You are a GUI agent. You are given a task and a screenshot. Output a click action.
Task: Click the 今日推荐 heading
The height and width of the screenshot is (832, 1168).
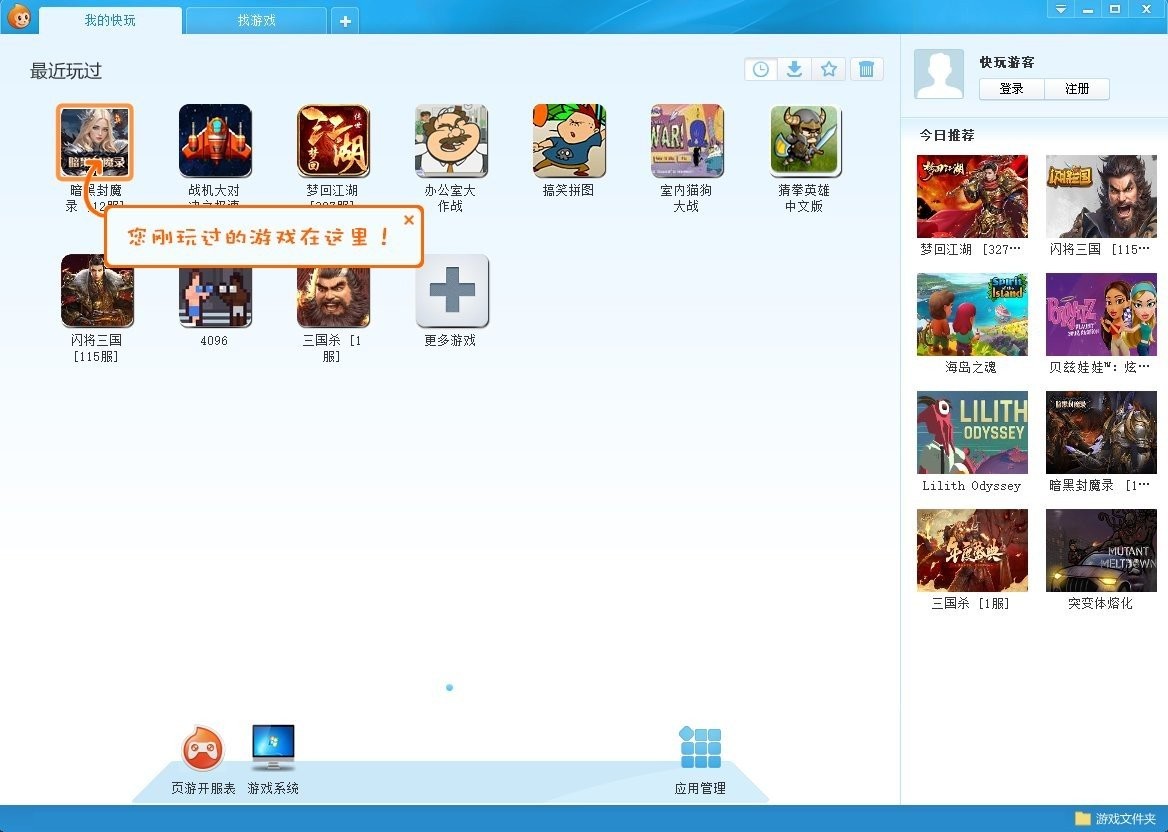pos(947,135)
